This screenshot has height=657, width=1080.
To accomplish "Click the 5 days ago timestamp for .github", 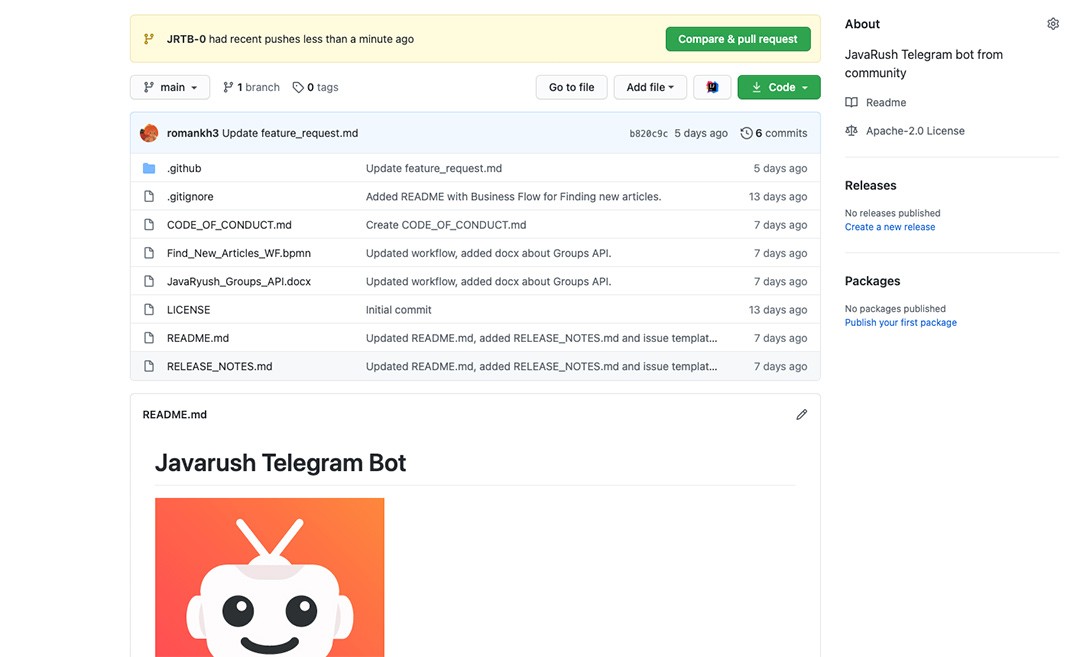I will point(780,168).
